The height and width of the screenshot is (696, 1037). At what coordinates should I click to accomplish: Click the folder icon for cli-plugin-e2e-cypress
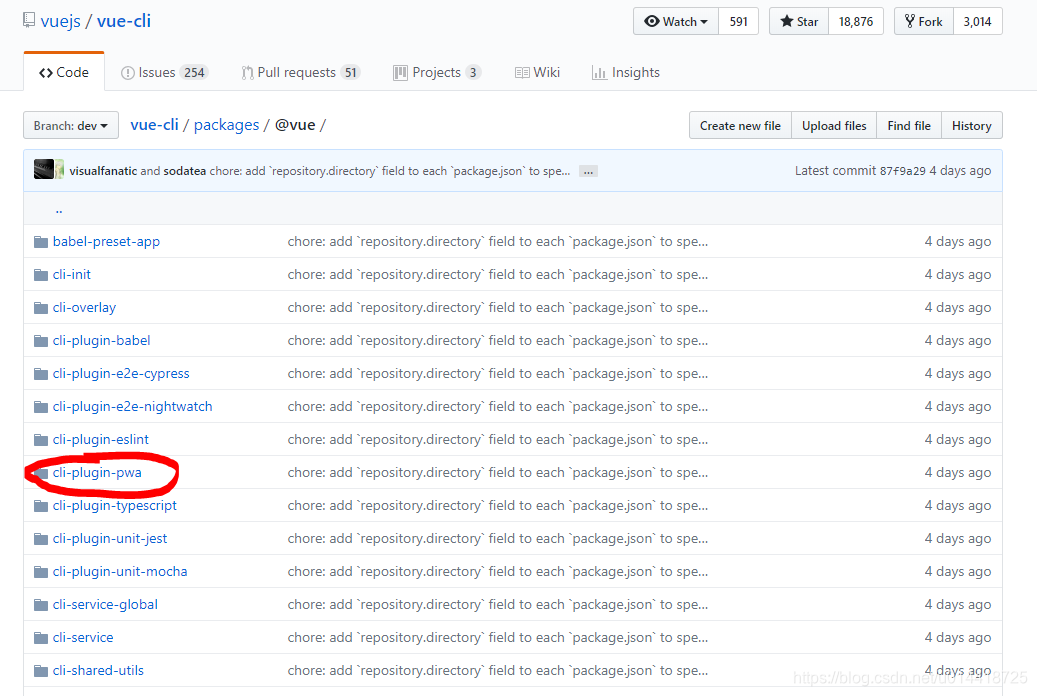point(41,374)
